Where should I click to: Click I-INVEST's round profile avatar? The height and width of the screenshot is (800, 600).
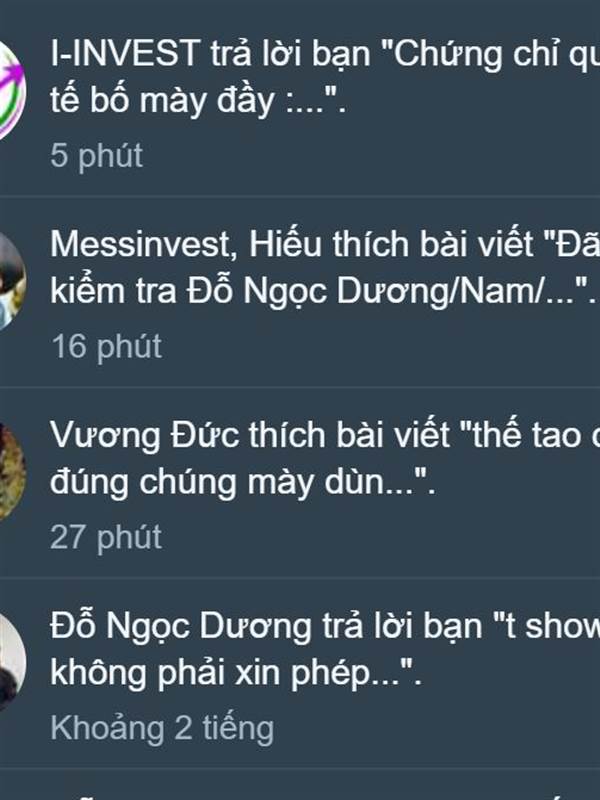pyautogui.click(x=10, y=90)
